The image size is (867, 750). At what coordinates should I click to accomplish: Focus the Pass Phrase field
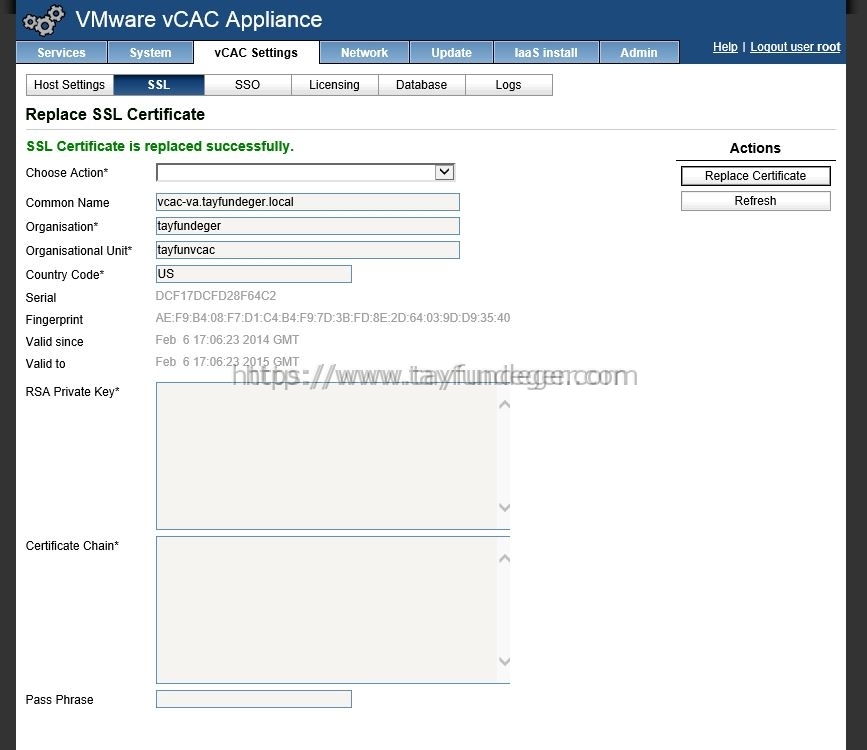[254, 699]
